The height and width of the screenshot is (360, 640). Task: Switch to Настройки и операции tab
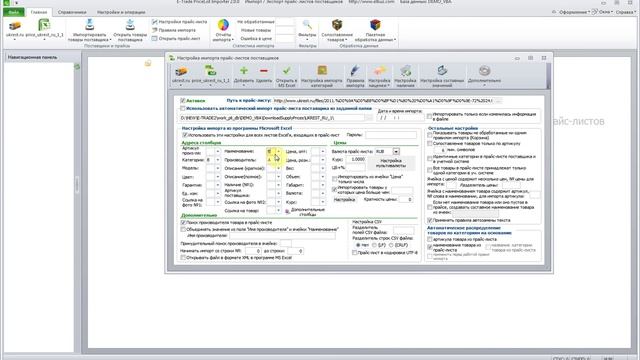(121, 12)
